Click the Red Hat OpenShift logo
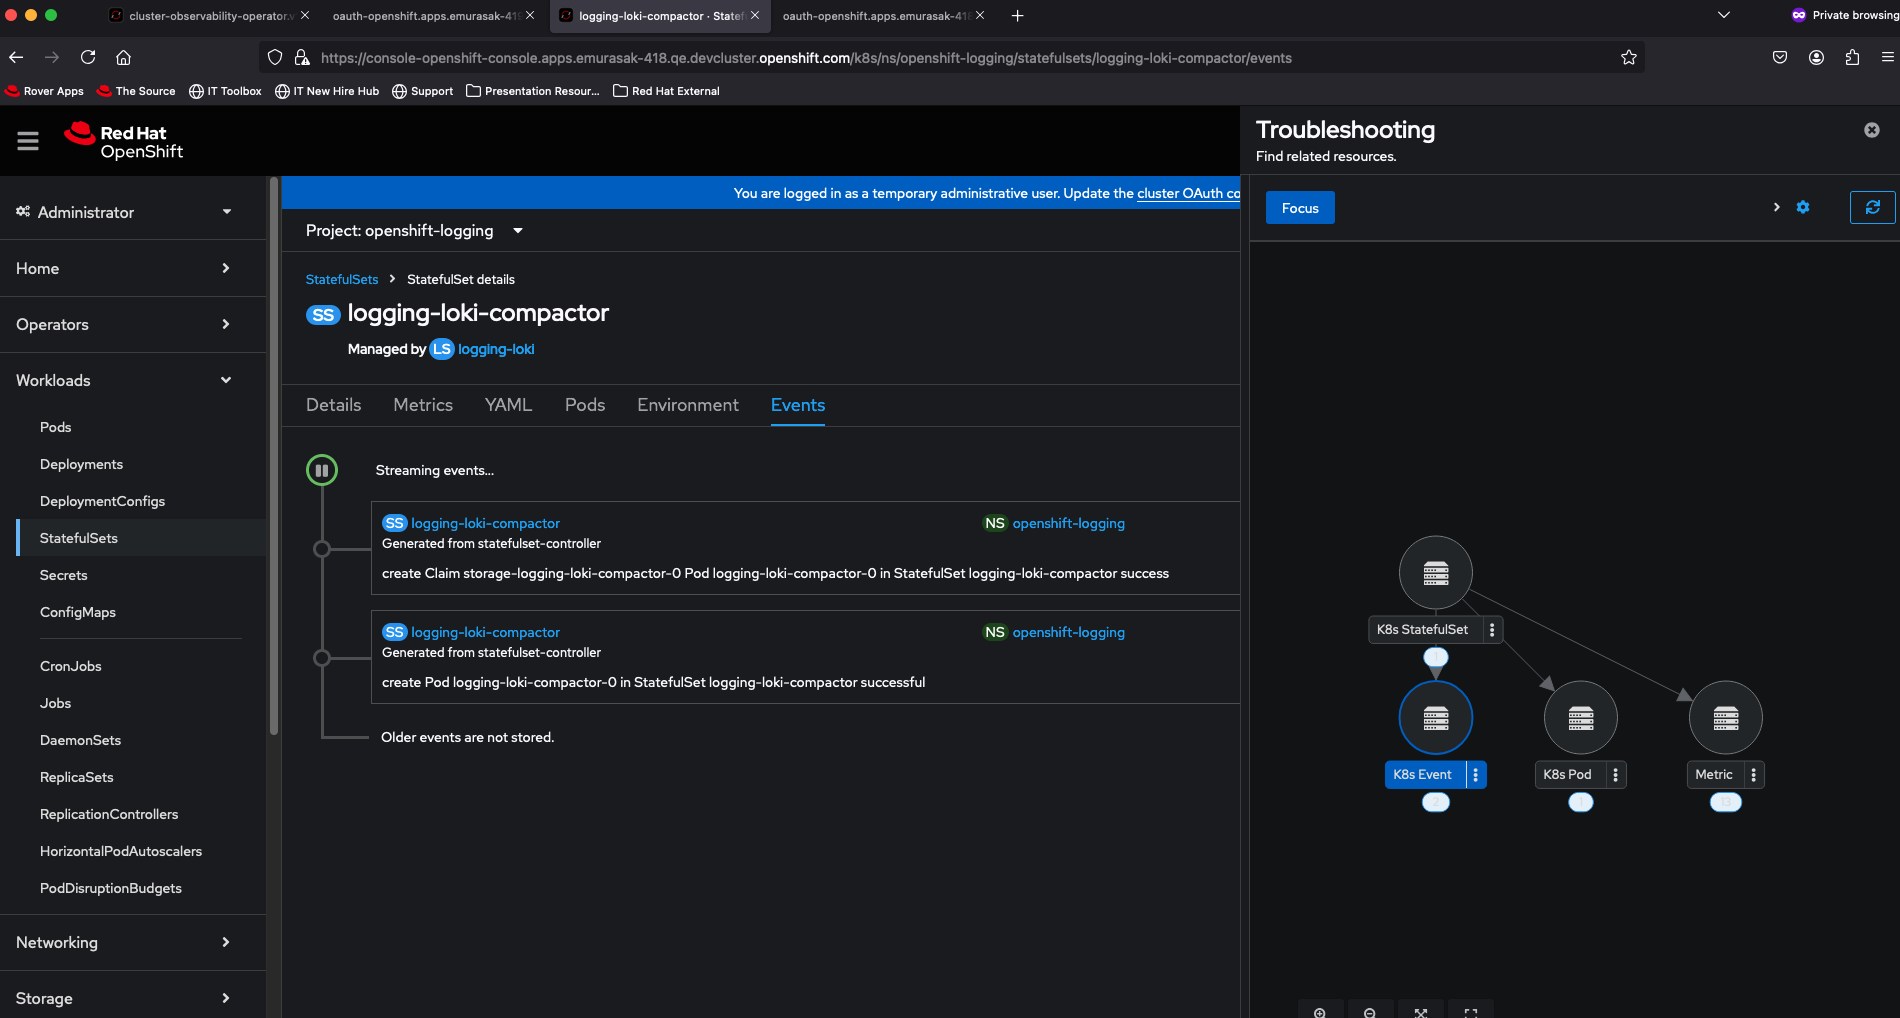 point(124,141)
